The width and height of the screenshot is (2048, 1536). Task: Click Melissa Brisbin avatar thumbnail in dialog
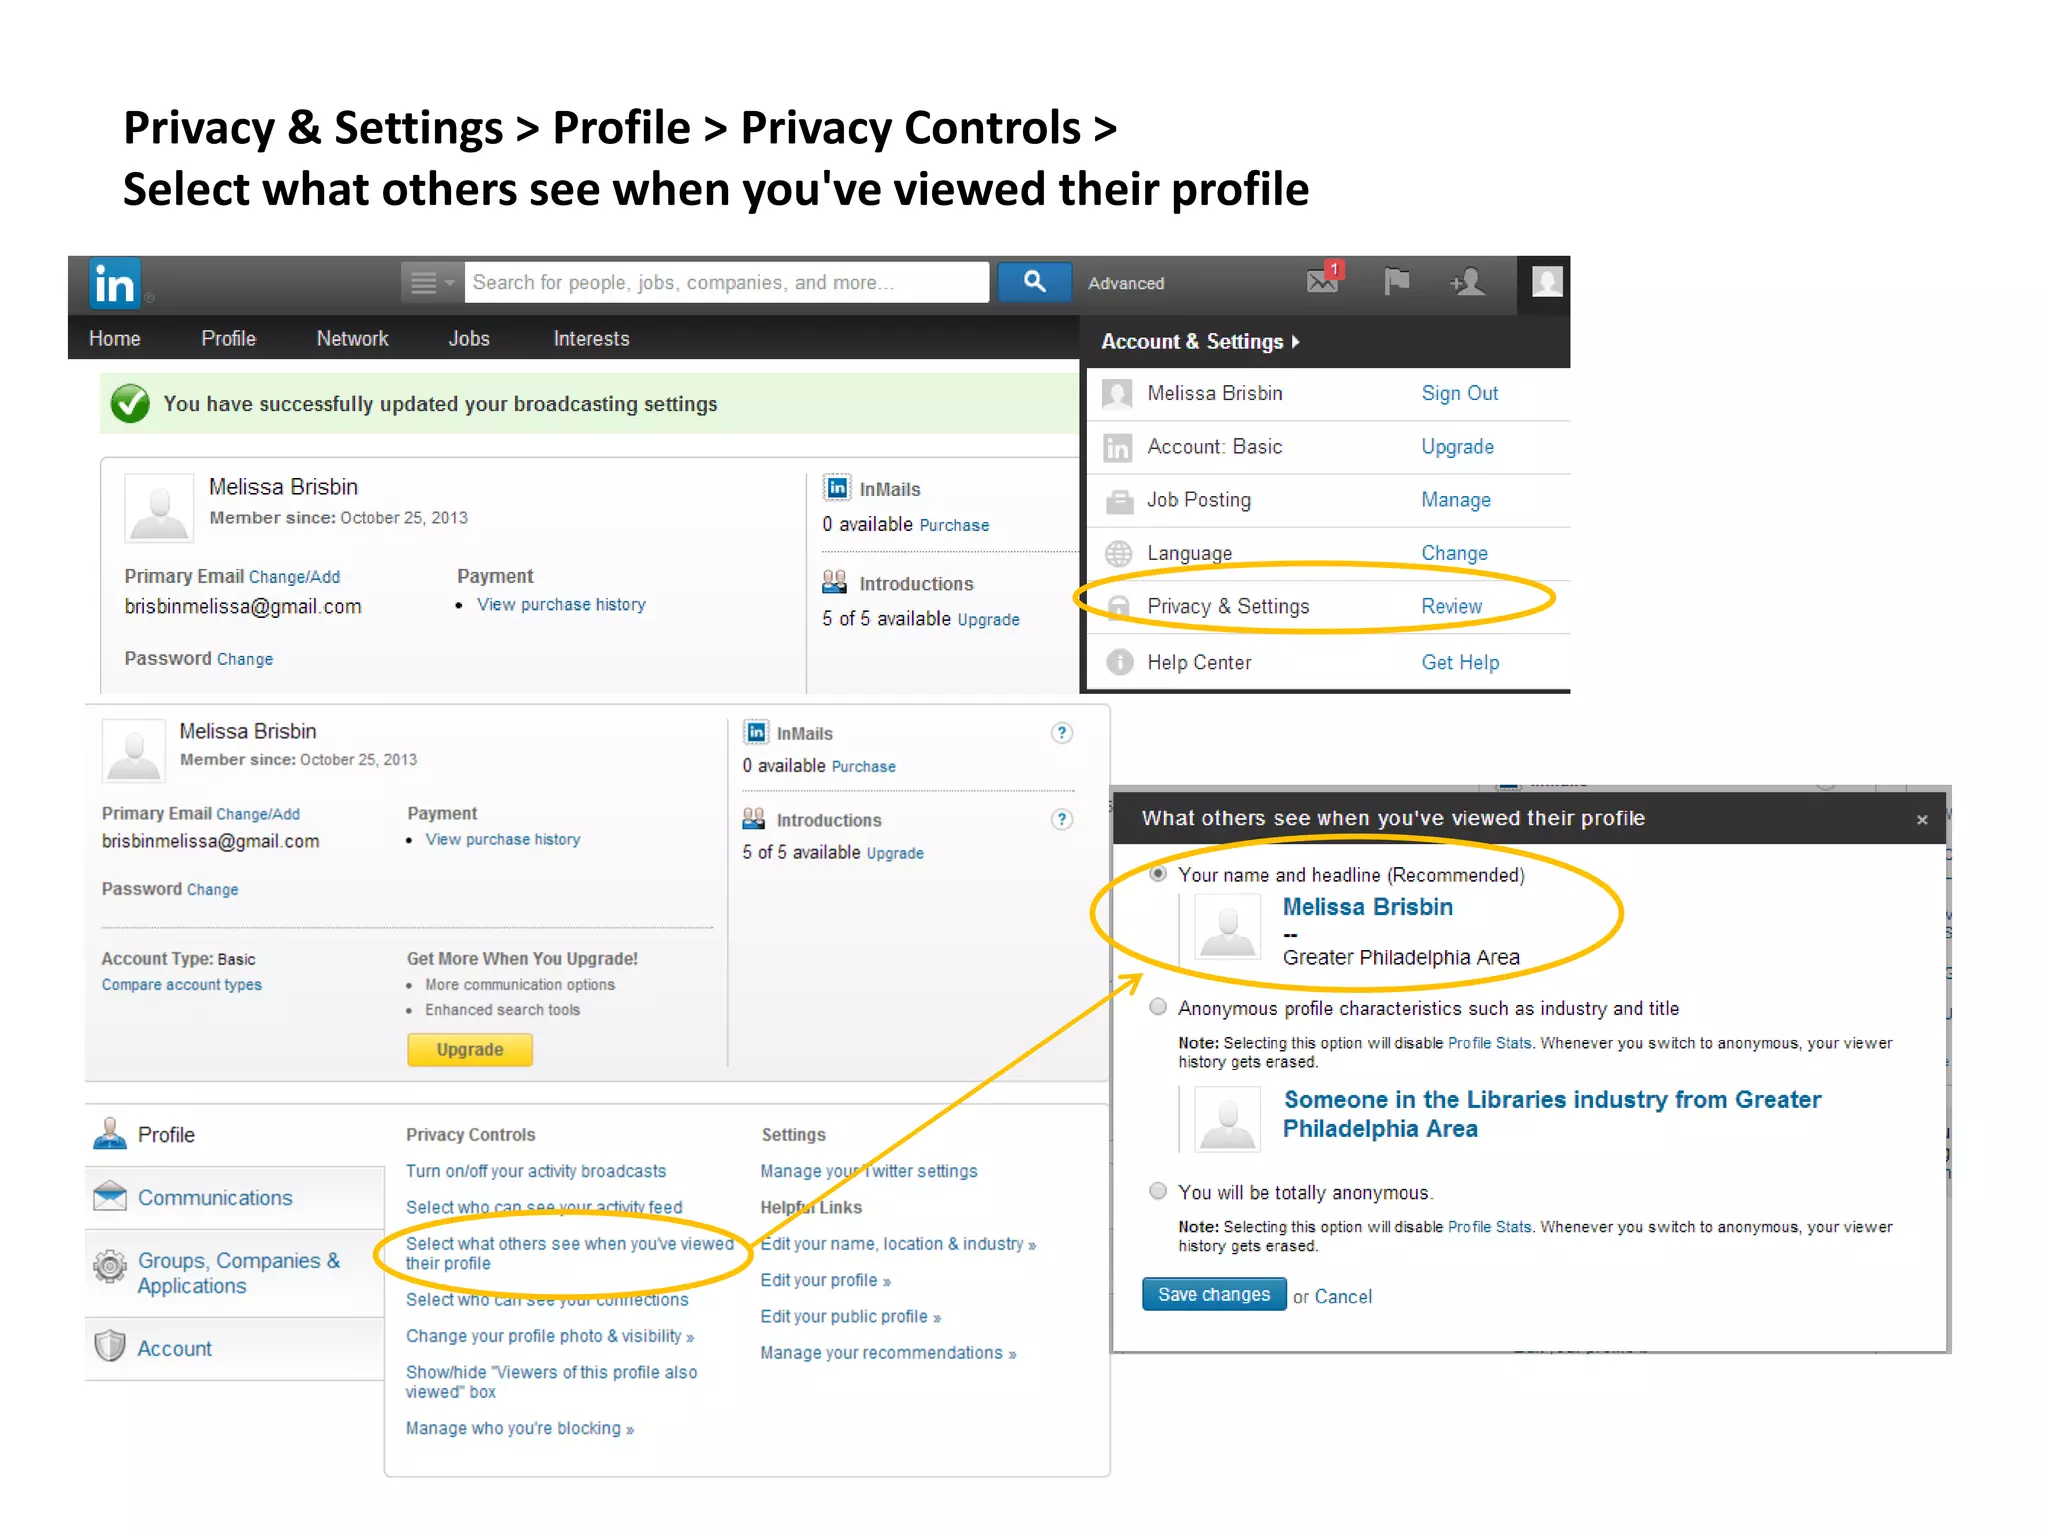[1227, 928]
